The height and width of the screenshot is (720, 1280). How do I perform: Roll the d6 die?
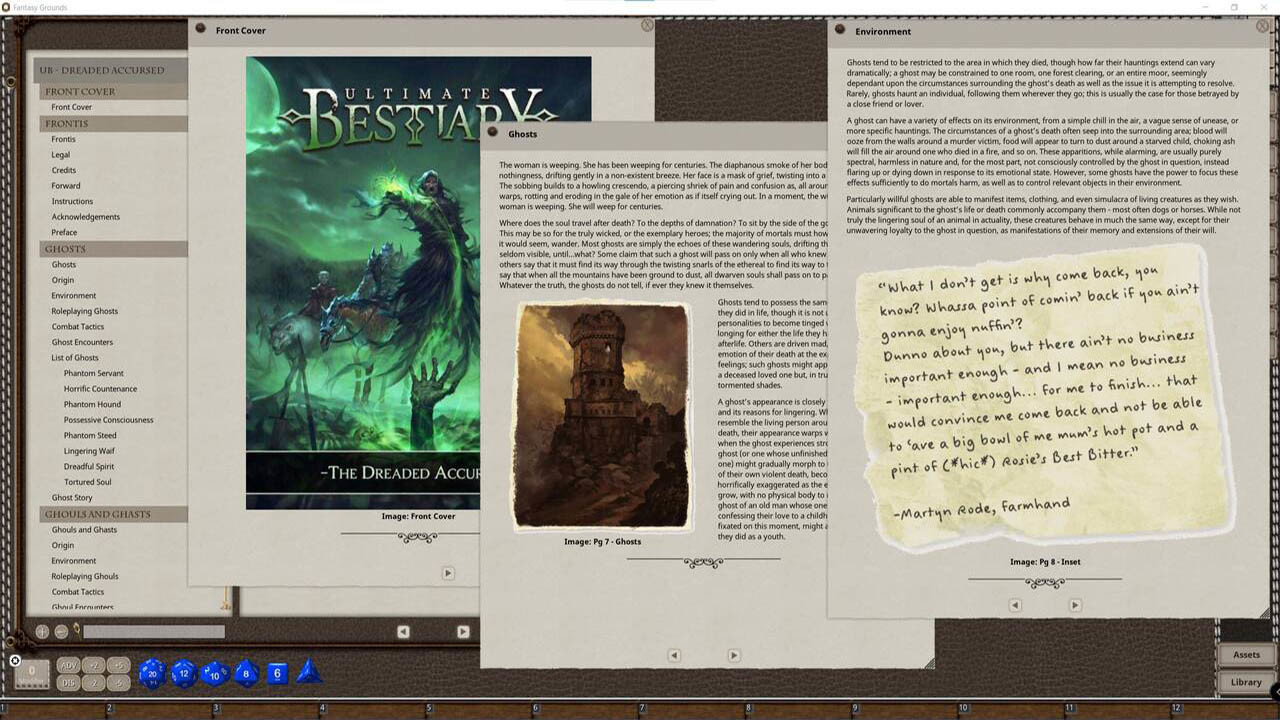276,673
